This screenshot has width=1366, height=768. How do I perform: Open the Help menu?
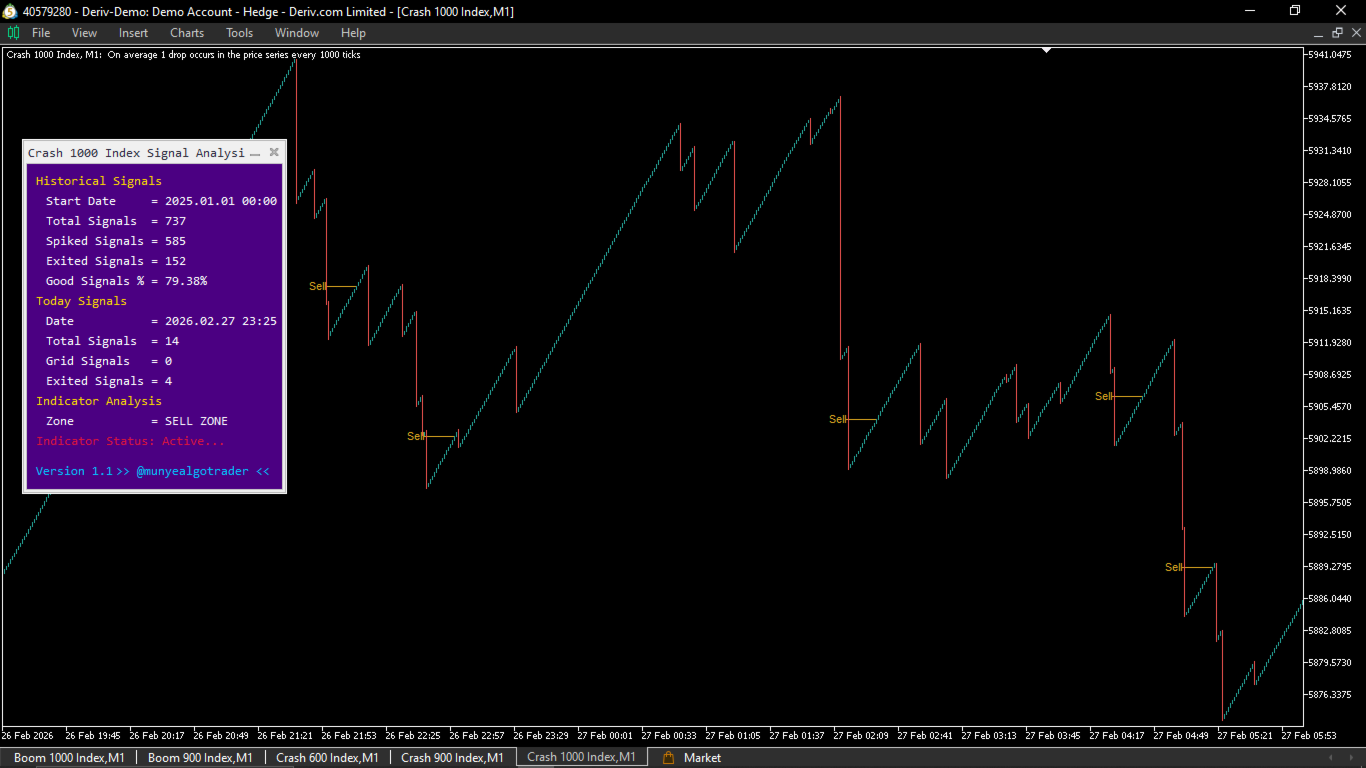(x=353, y=33)
